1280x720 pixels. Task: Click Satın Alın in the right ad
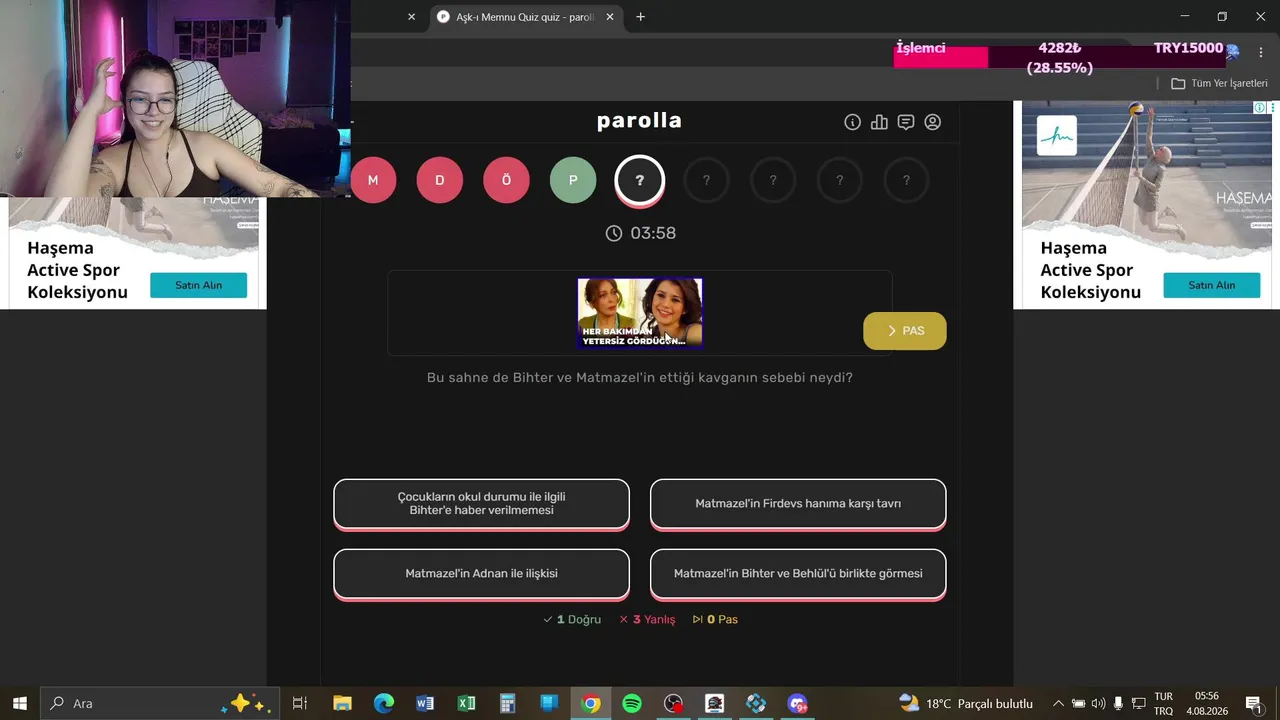coord(1211,285)
